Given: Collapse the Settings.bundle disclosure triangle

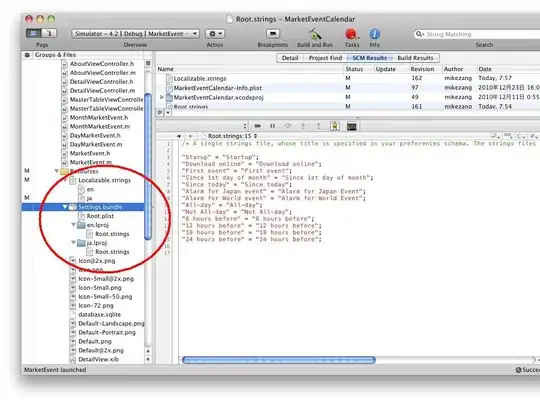Looking at the screenshot, I should coord(65,207).
